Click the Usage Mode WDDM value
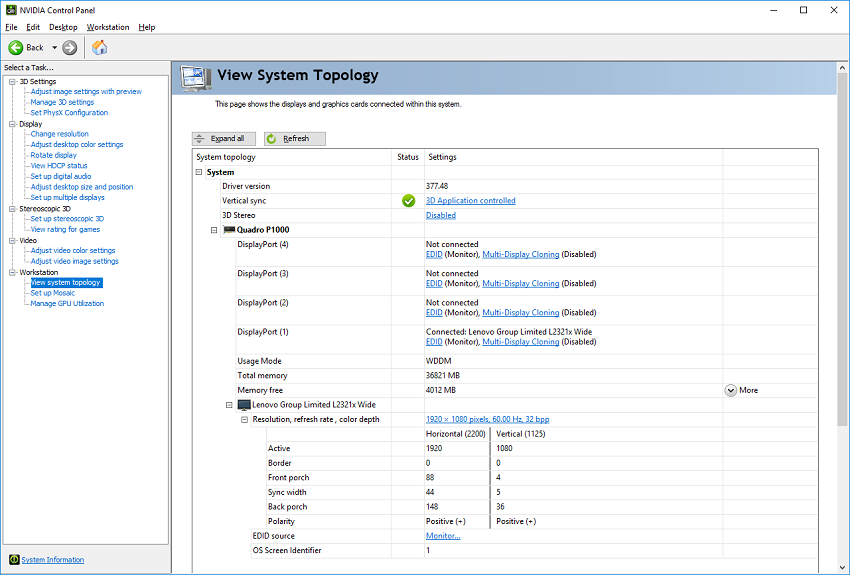The width and height of the screenshot is (850, 575). pos(439,361)
